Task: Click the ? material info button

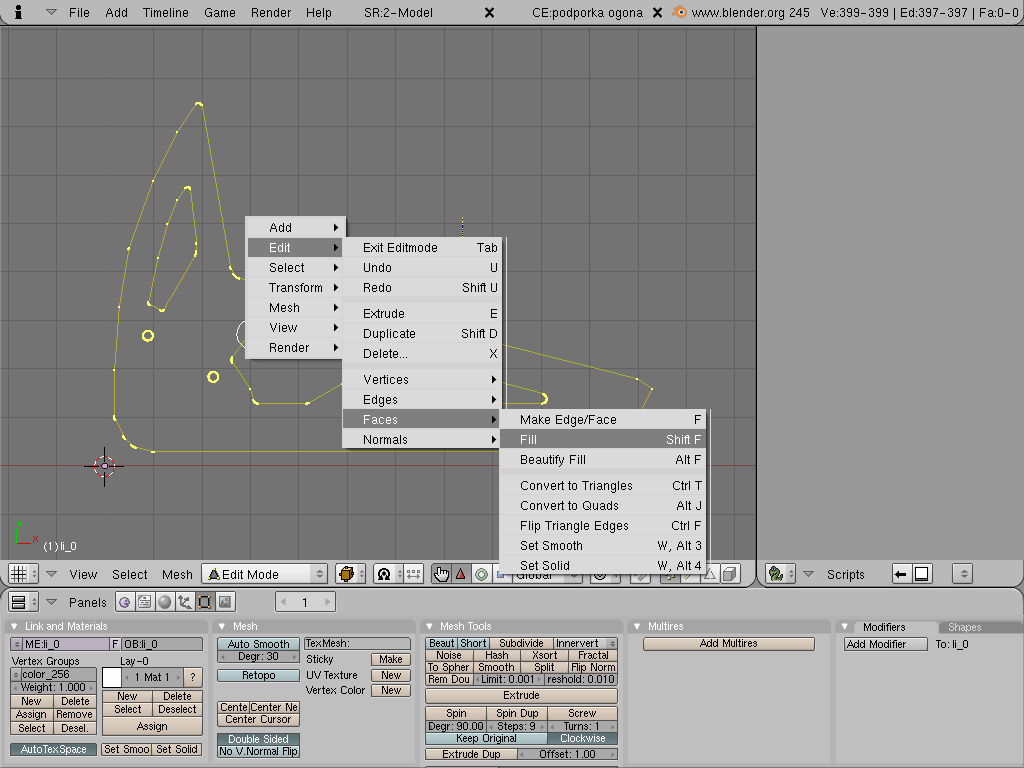Action: 193,677
